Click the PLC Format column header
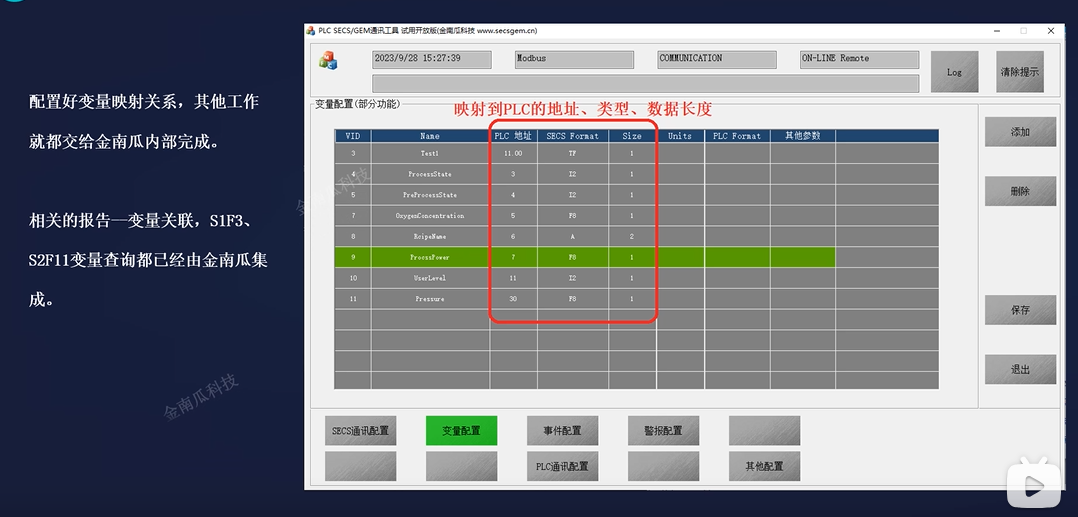This screenshot has width=1078, height=517. [x=737, y=136]
